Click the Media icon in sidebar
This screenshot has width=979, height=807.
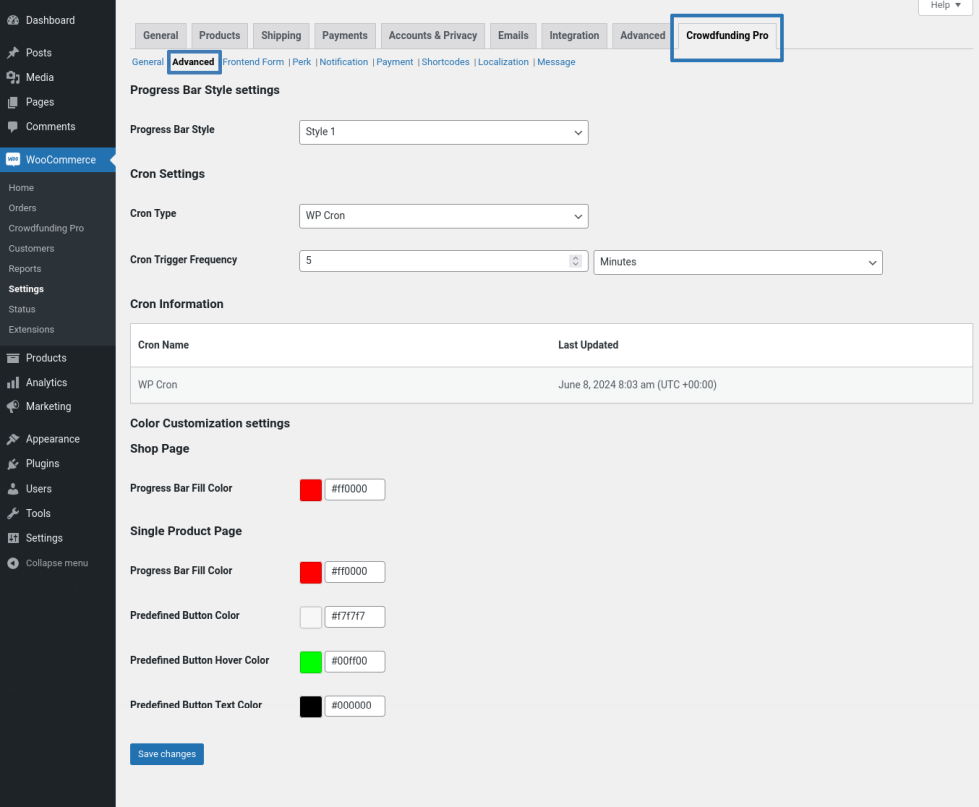pyautogui.click(x=13, y=77)
